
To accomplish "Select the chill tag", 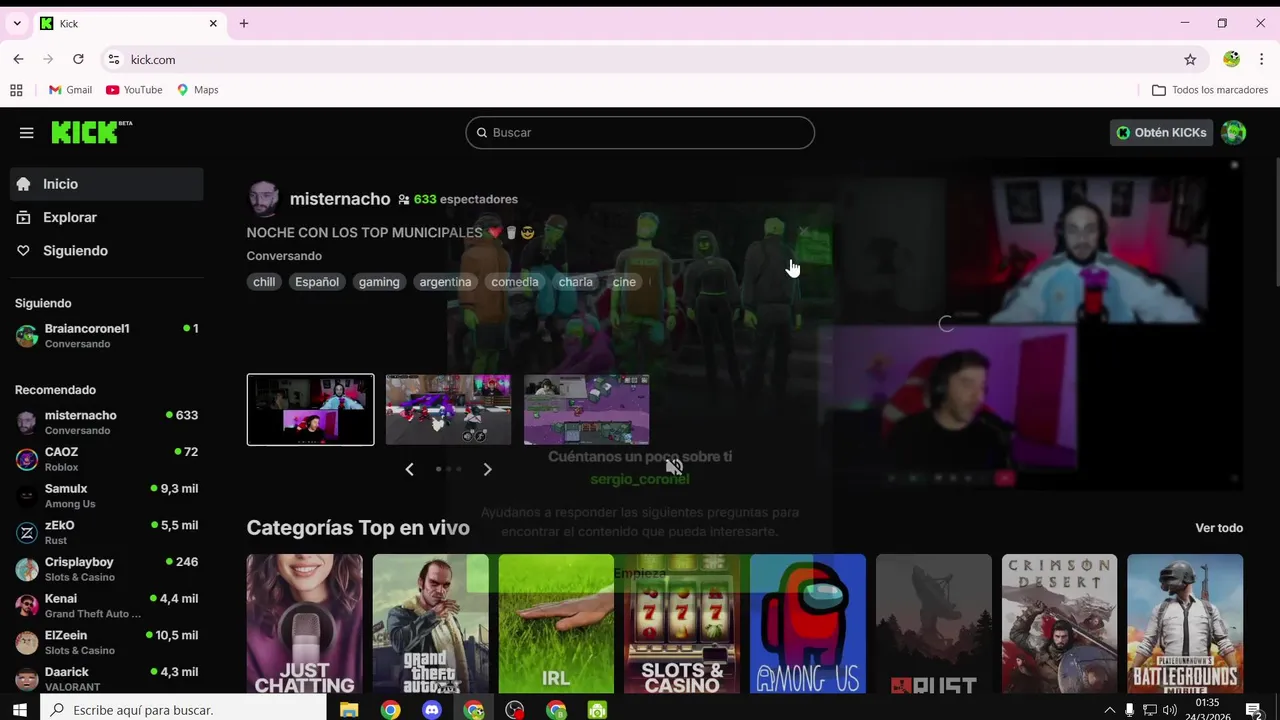I will (264, 282).
